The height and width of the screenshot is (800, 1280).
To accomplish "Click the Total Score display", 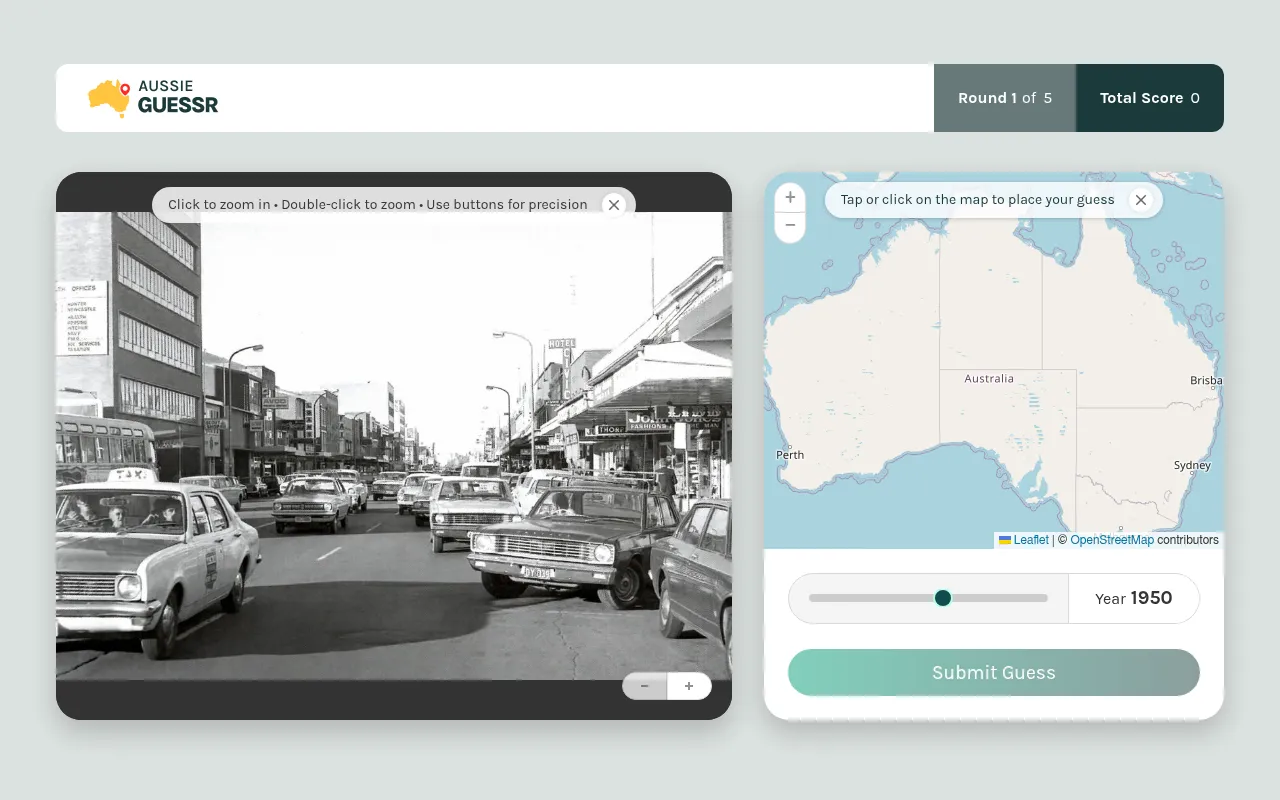I will tap(1150, 98).
